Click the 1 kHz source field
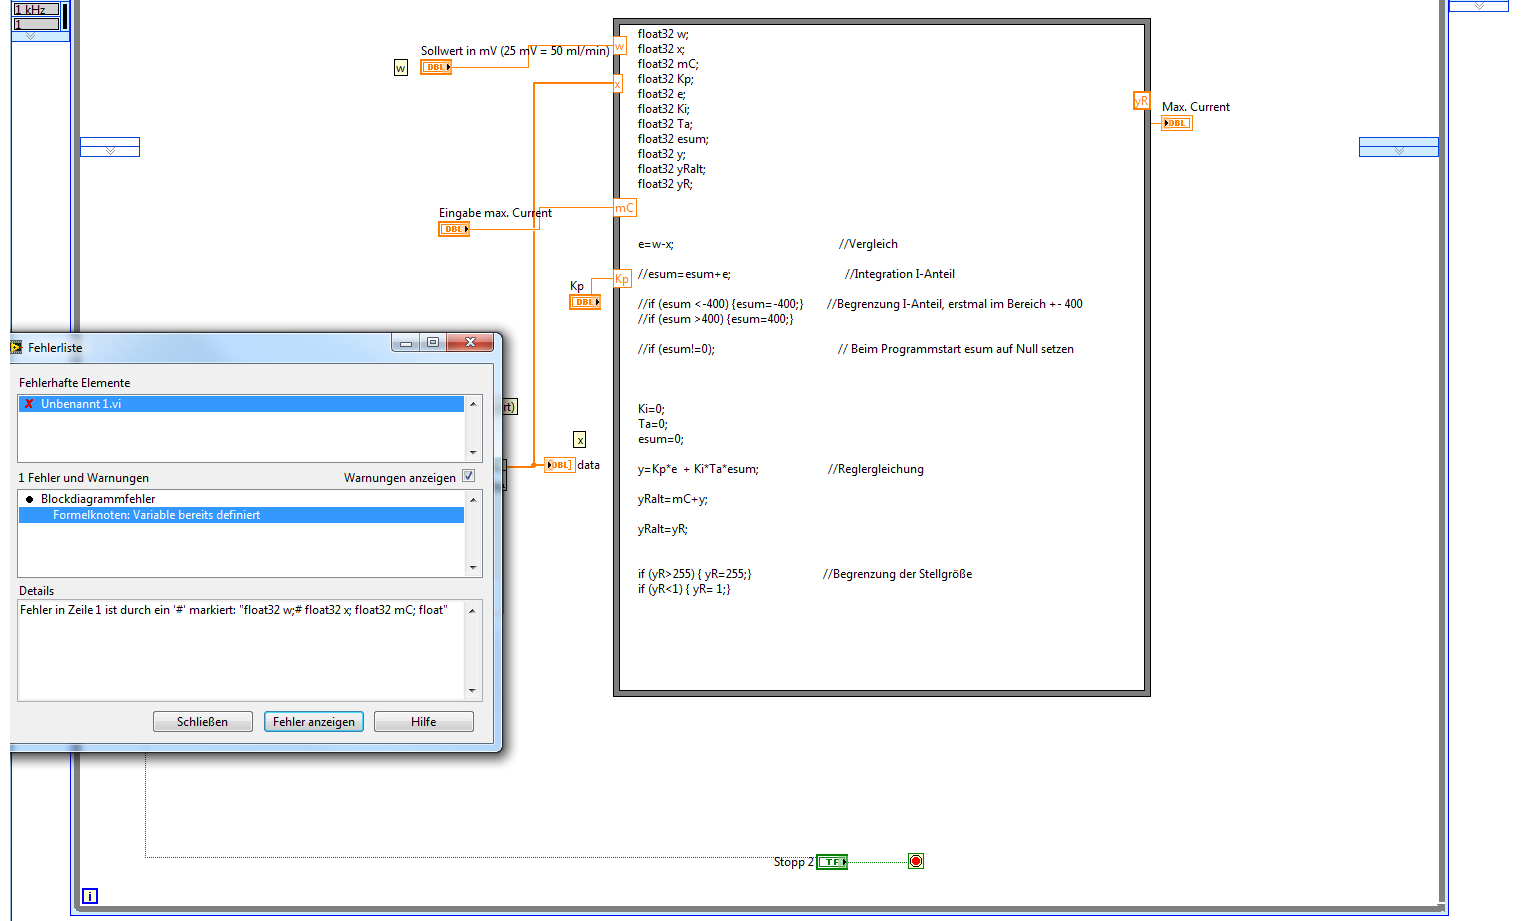 coord(36,9)
